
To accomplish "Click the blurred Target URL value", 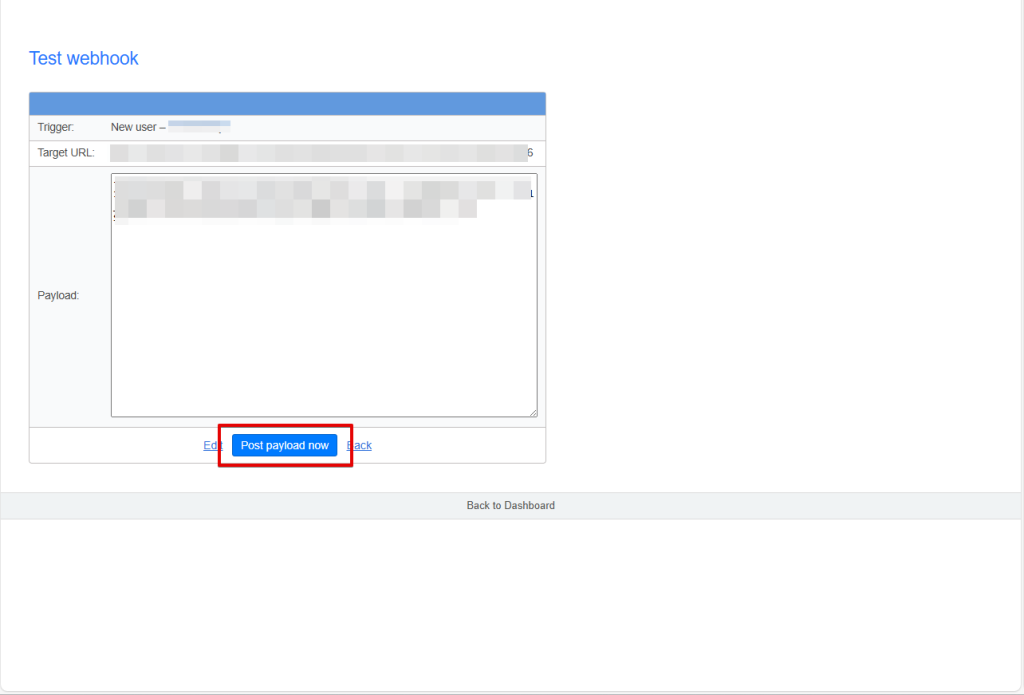I will [x=318, y=153].
